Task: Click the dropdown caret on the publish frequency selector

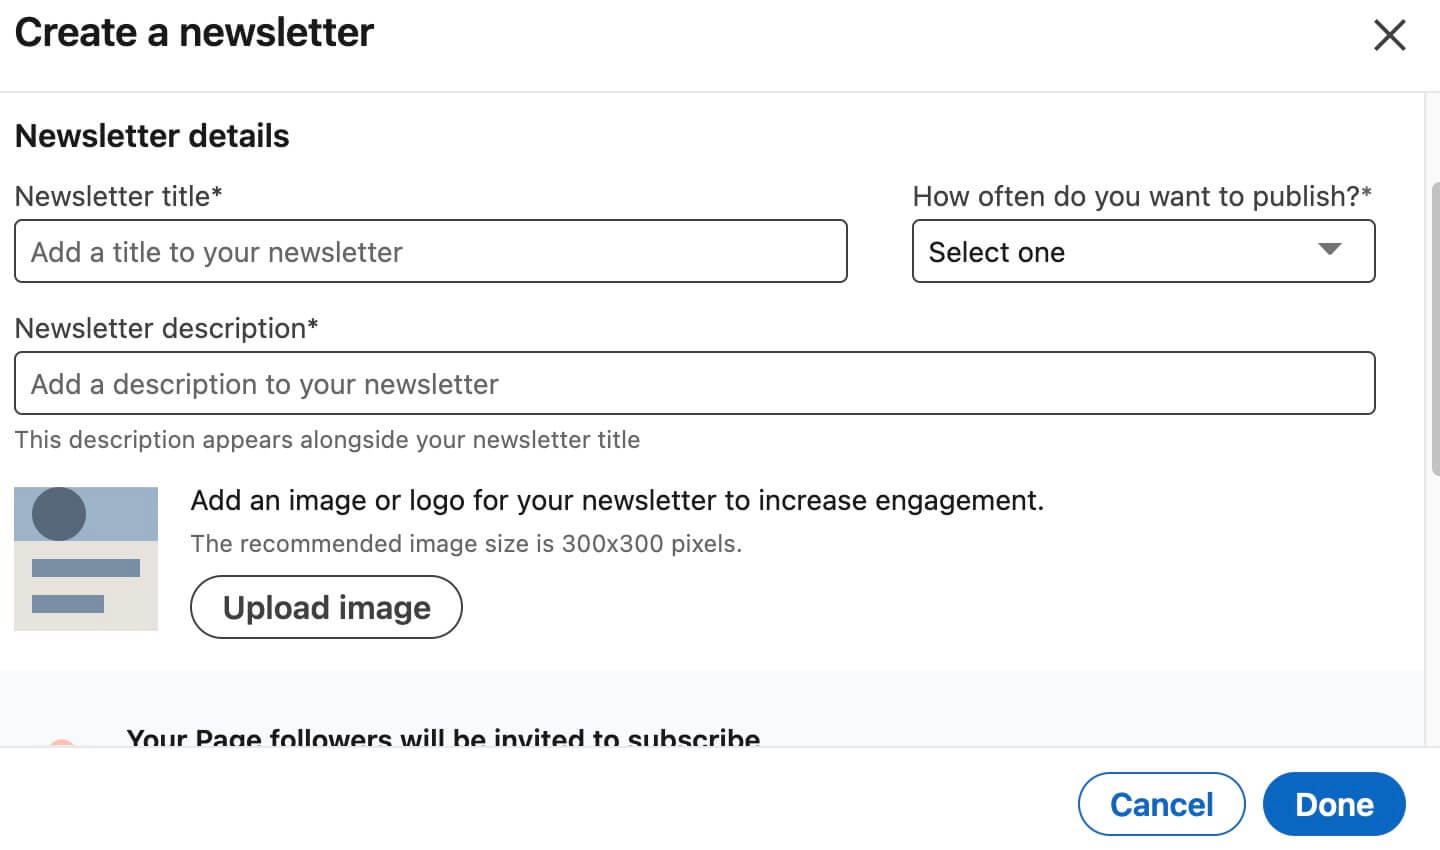Action: tap(1330, 251)
